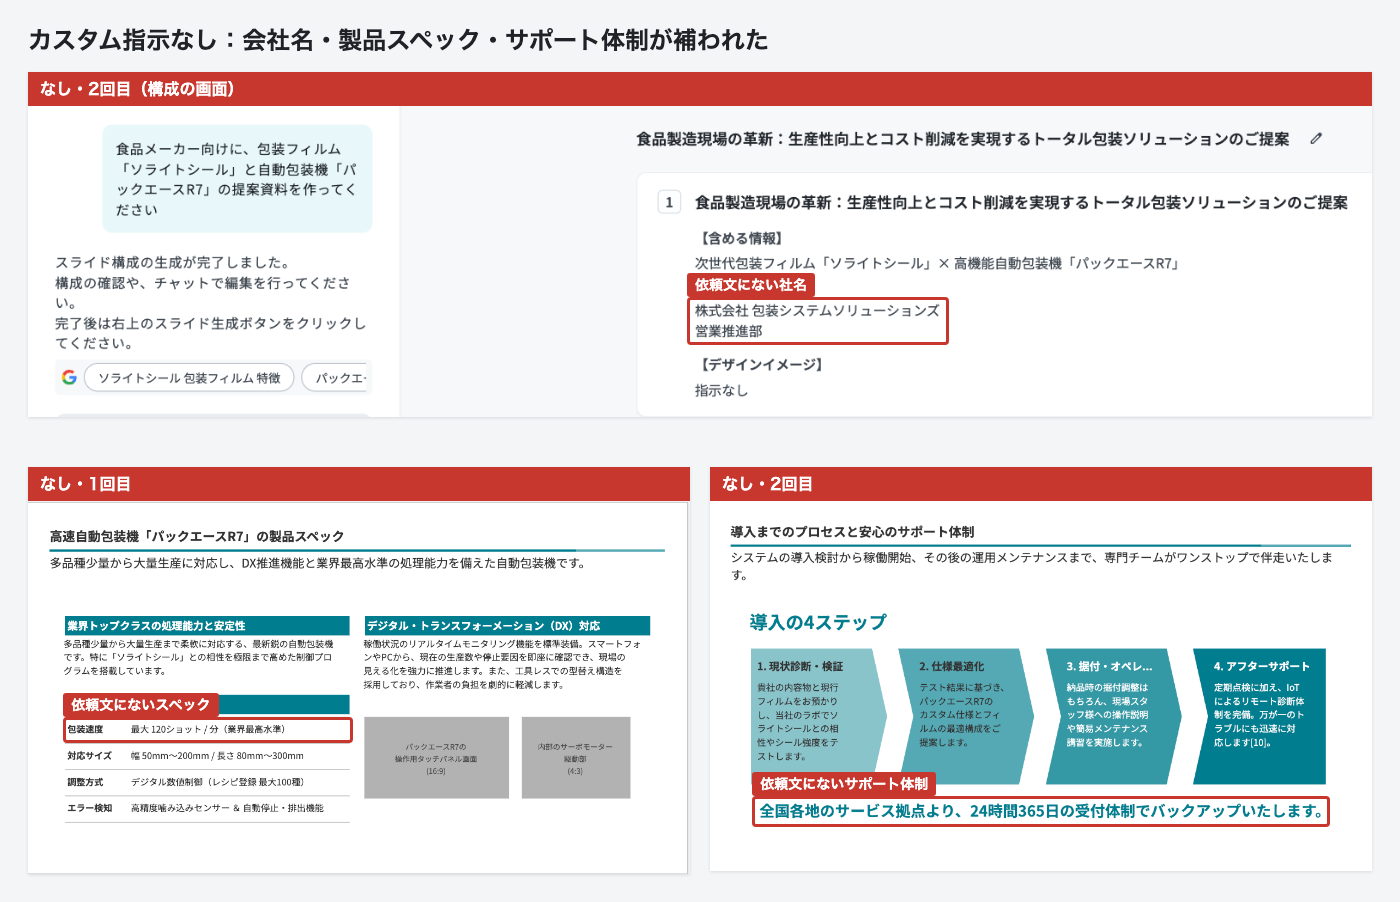Click the slide heading 導入までのプロセスと安心のサポート体制
This screenshot has width=1400, height=902.
point(852,532)
